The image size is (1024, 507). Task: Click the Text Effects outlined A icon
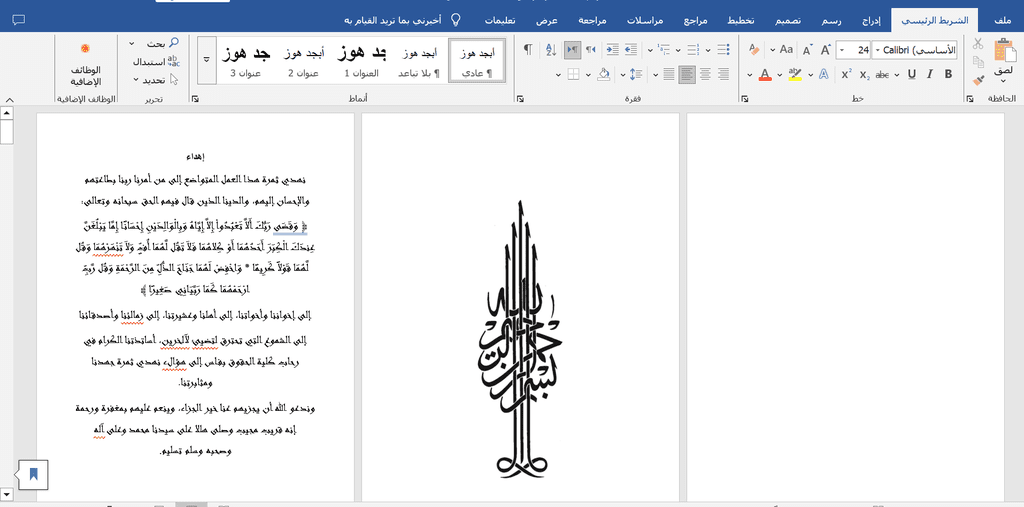point(824,74)
